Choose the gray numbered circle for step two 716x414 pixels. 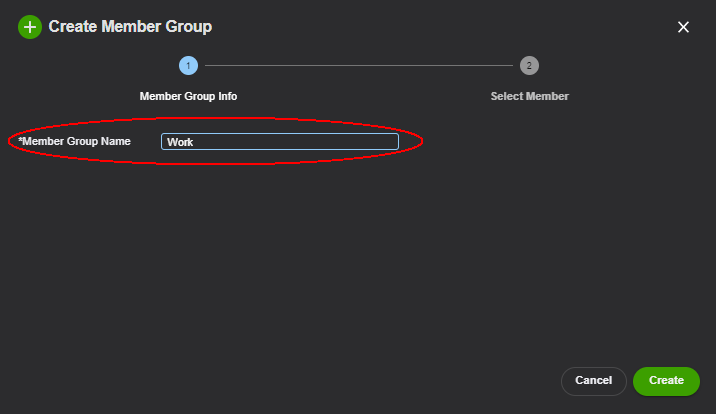point(529,66)
